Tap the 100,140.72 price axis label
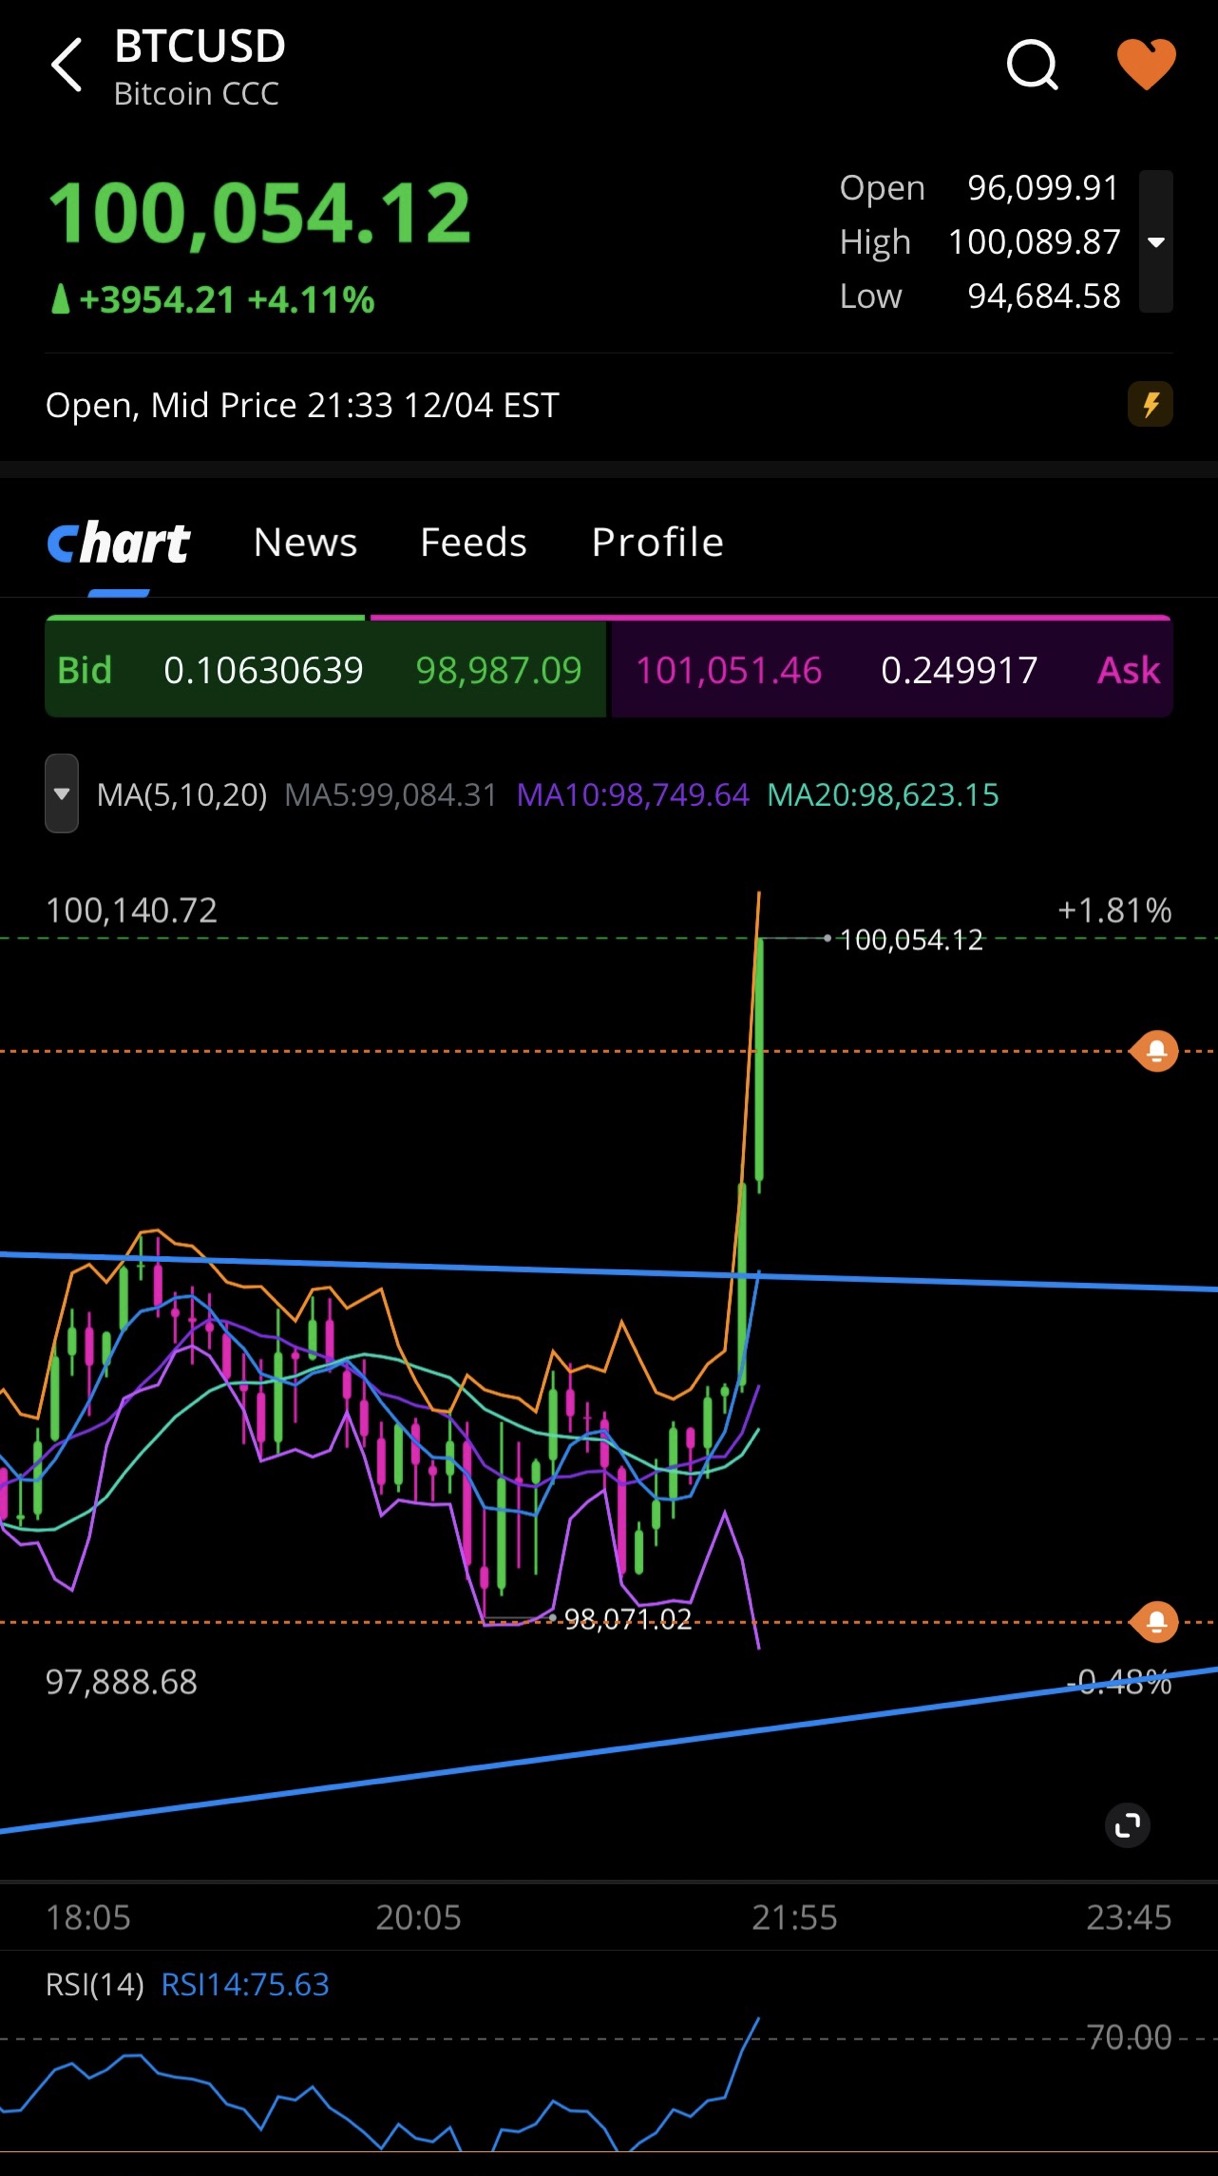 (131, 910)
